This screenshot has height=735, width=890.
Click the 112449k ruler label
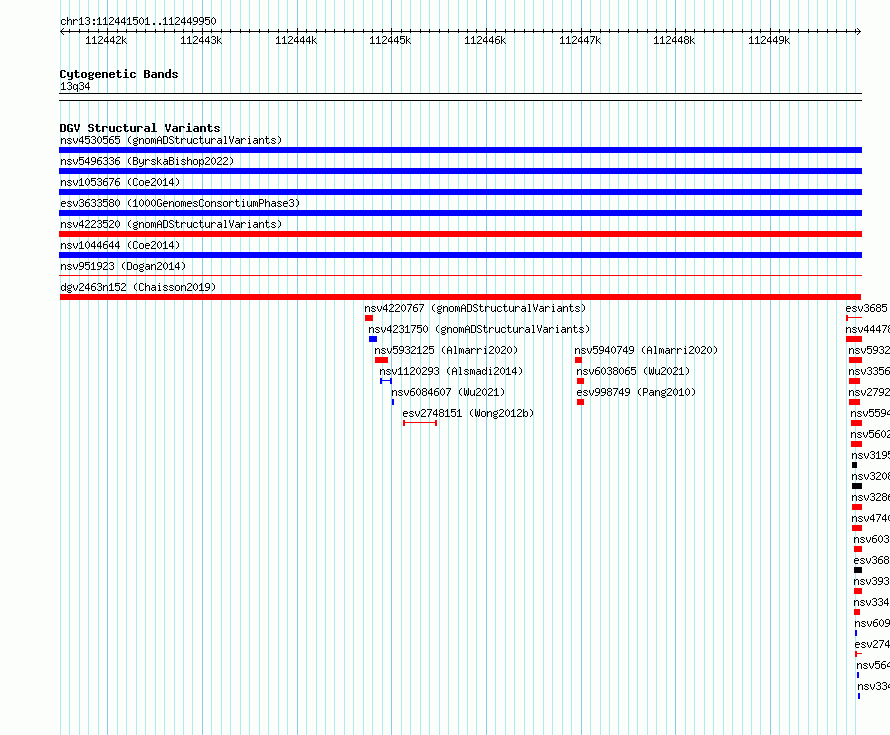tap(769, 40)
